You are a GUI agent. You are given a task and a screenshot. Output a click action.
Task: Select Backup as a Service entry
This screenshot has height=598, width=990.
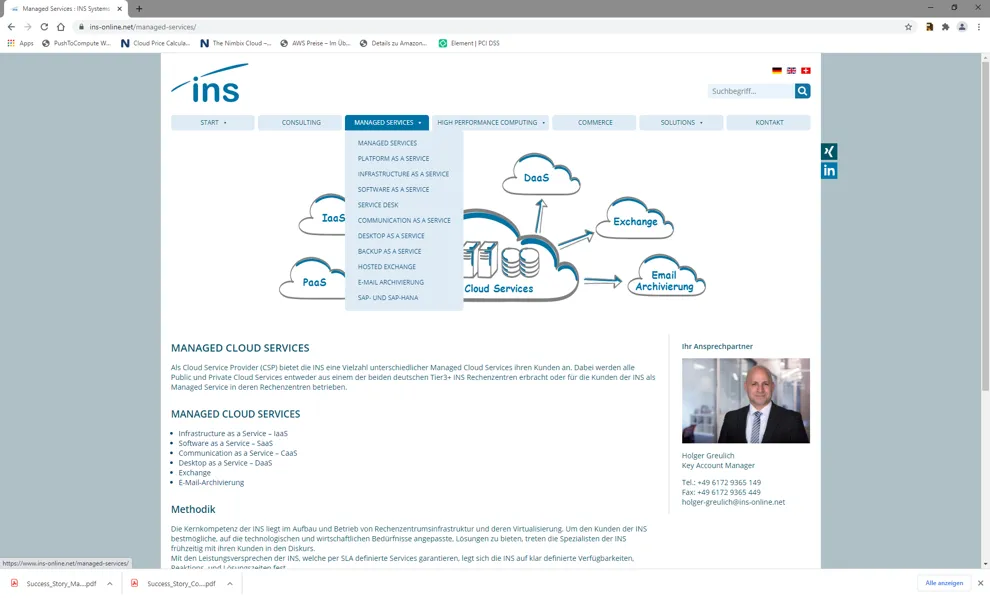pos(390,251)
